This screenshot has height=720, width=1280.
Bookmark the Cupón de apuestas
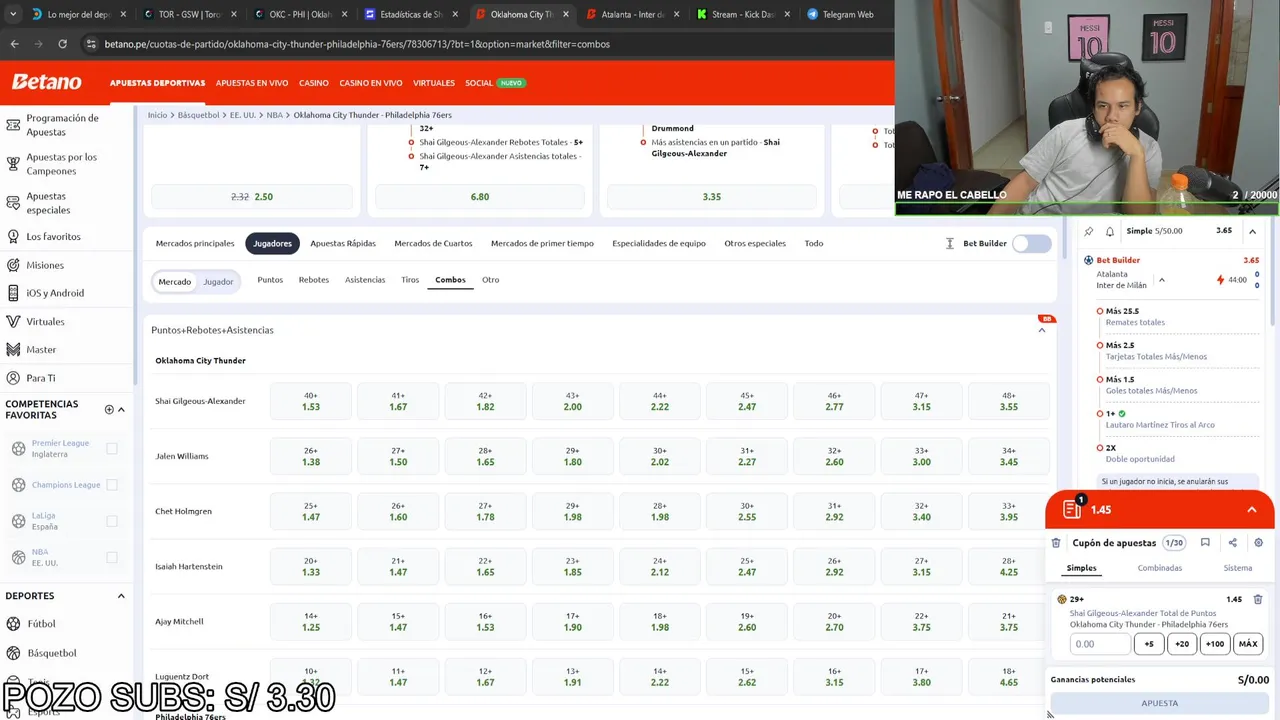[x=1205, y=543]
